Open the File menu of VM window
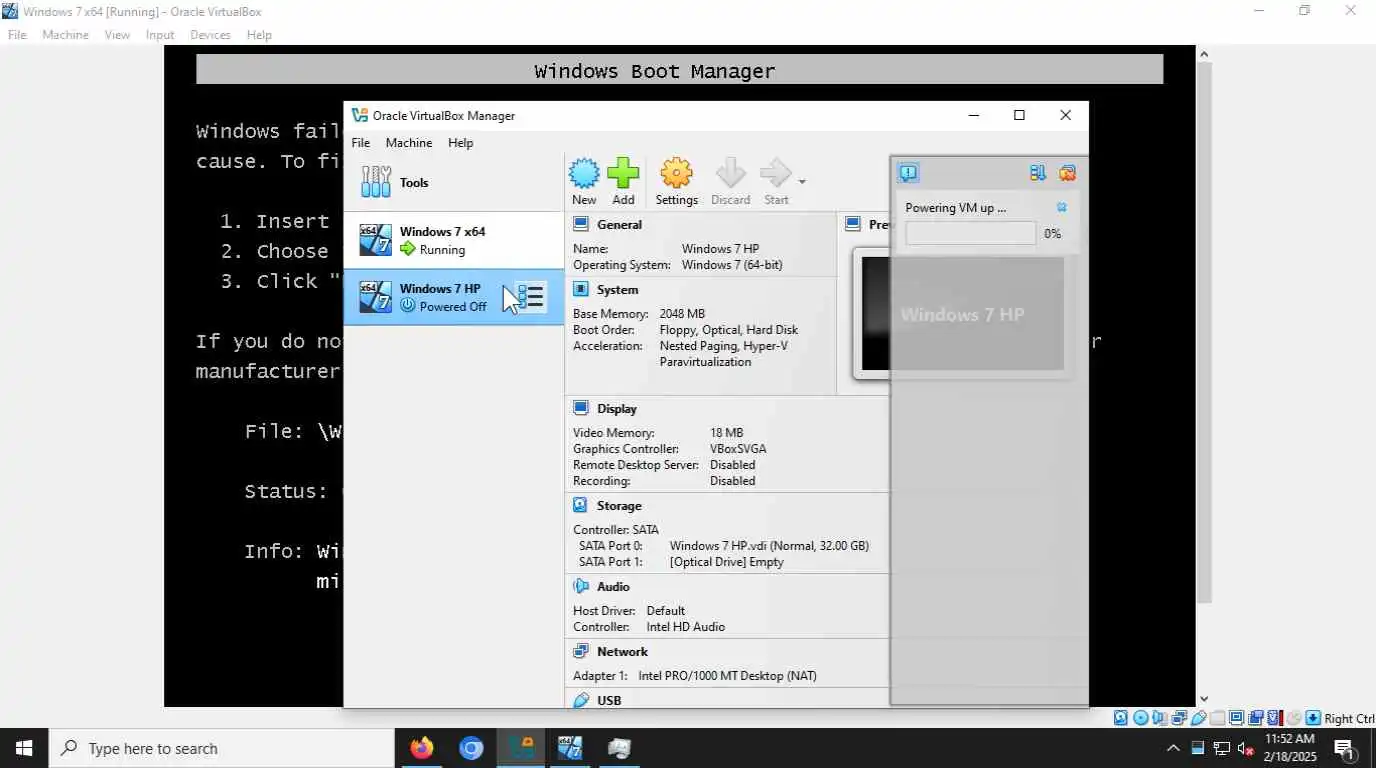 pos(17,35)
